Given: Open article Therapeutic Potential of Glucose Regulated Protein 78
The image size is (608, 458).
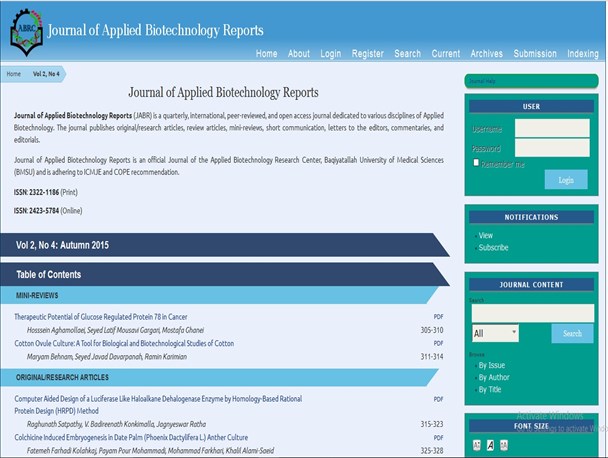Looking at the screenshot, I should [x=101, y=317].
